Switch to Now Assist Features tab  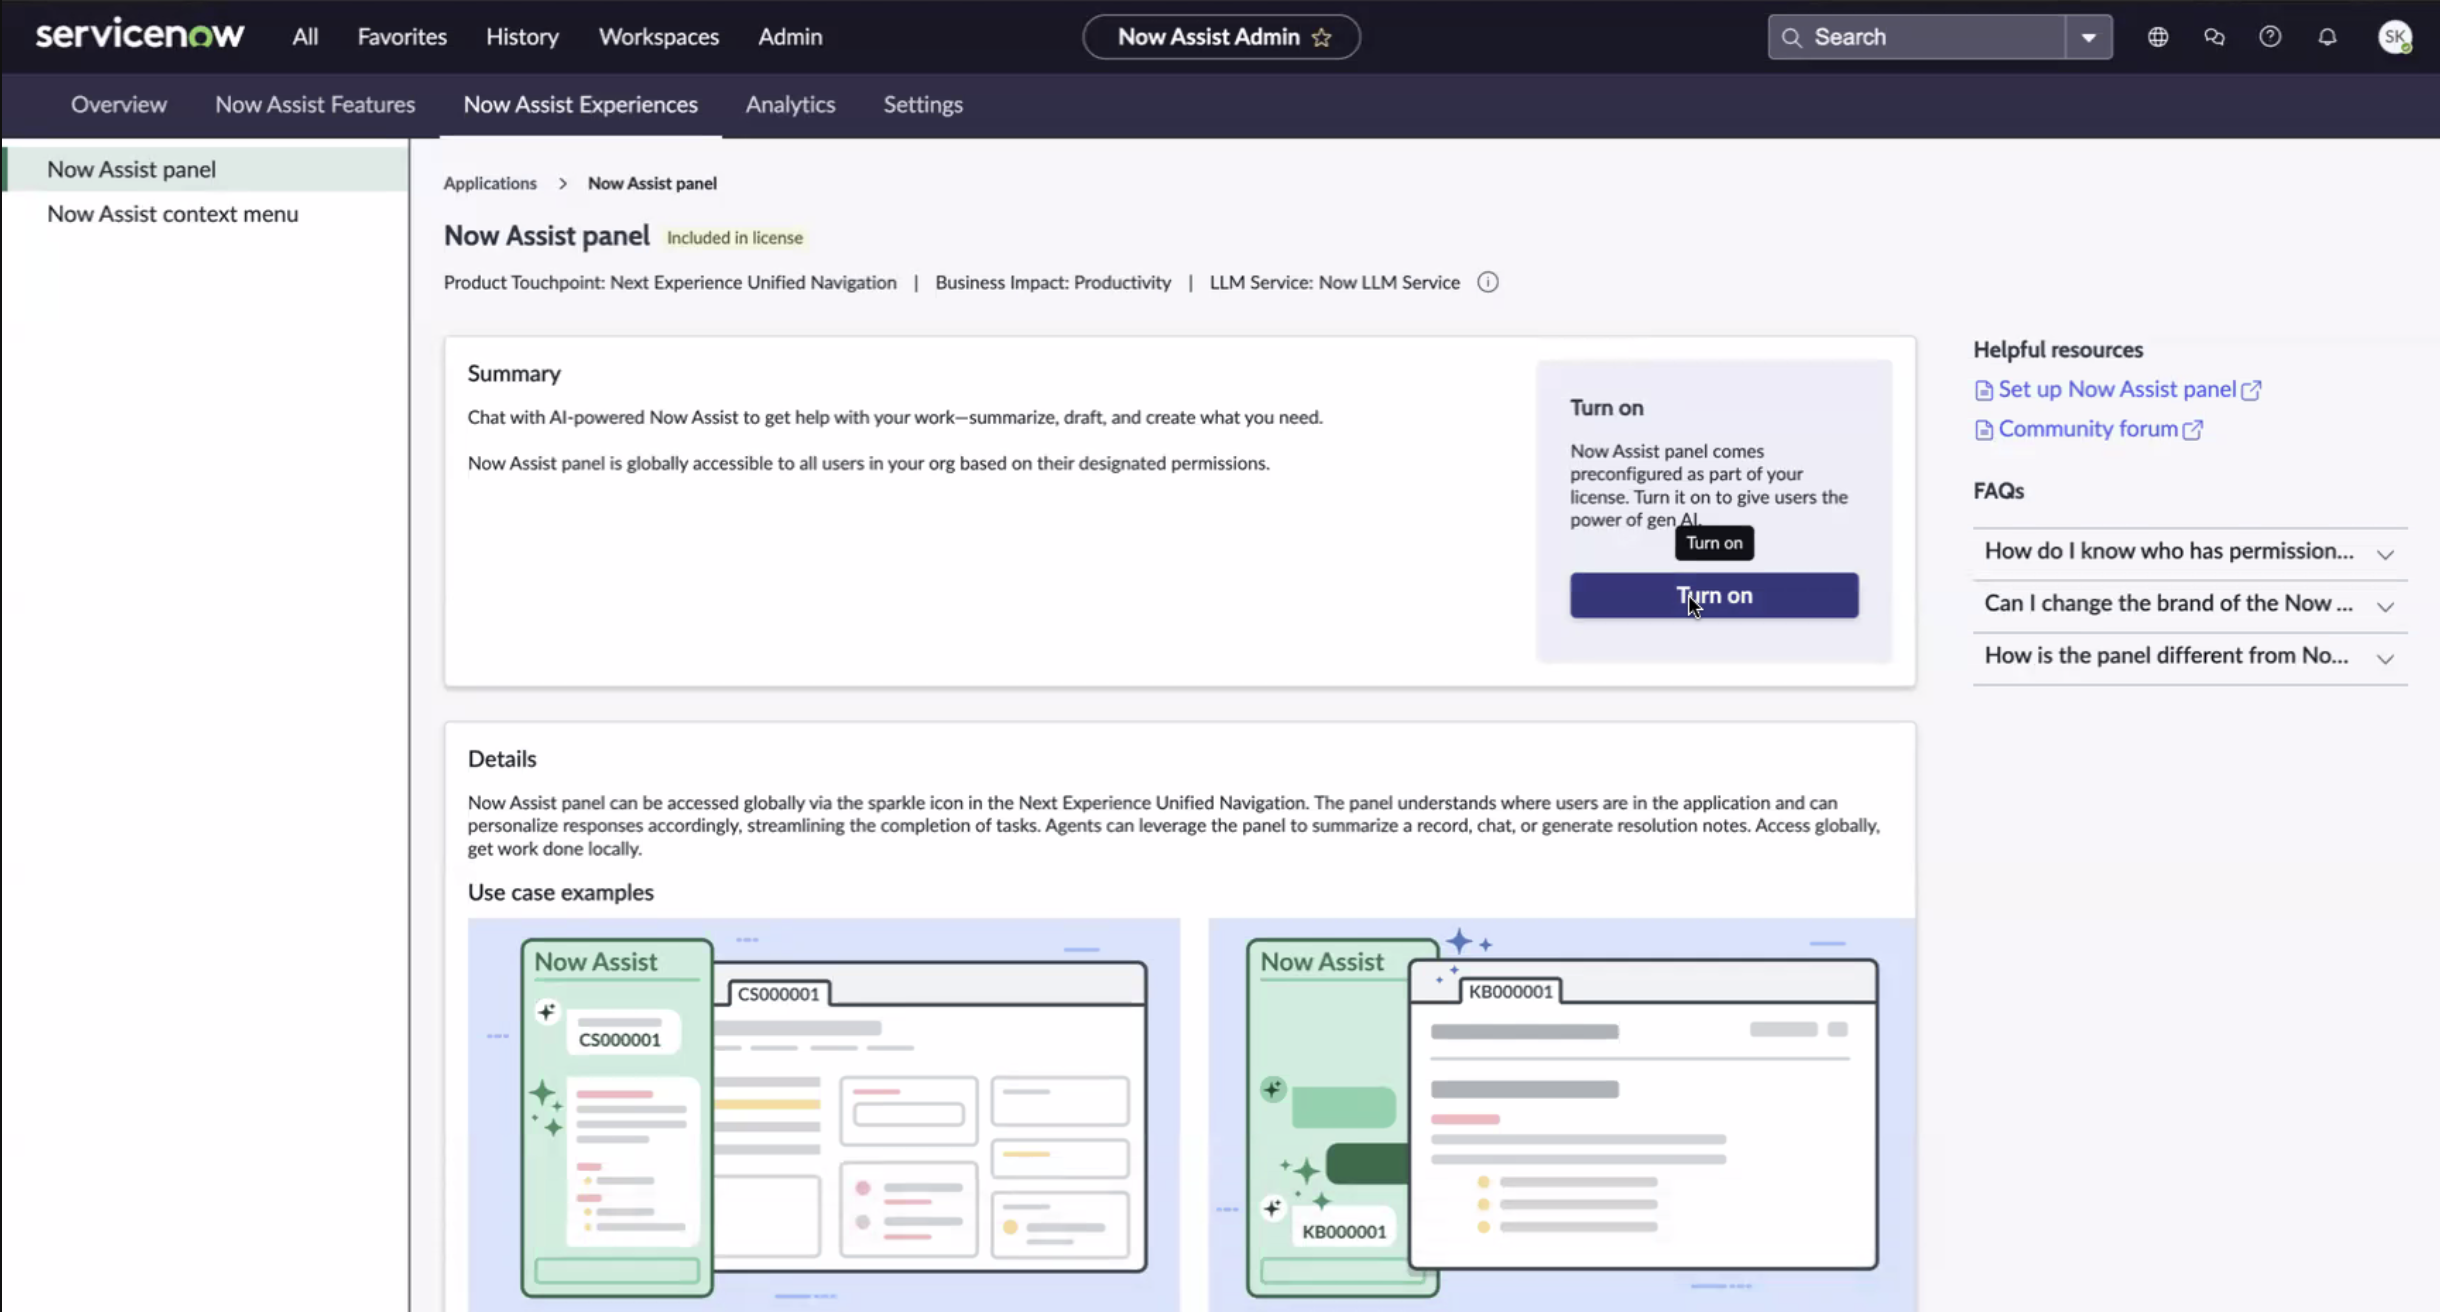[x=315, y=104]
